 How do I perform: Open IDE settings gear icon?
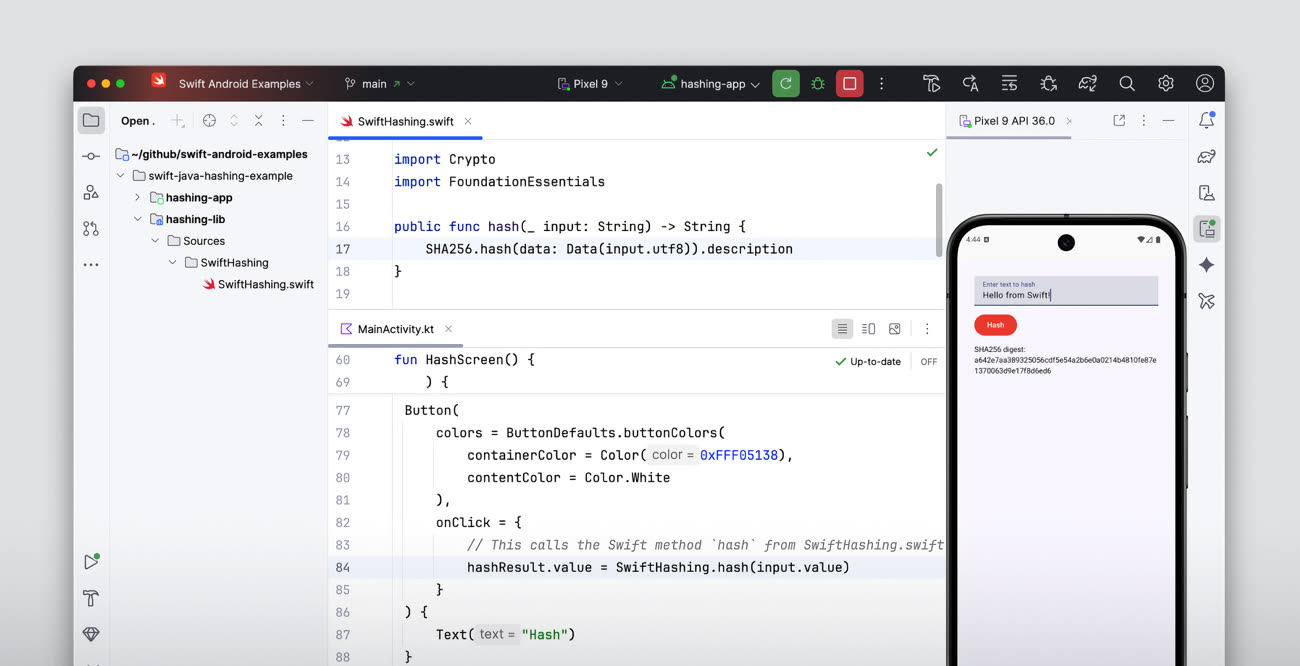pos(1165,84)
